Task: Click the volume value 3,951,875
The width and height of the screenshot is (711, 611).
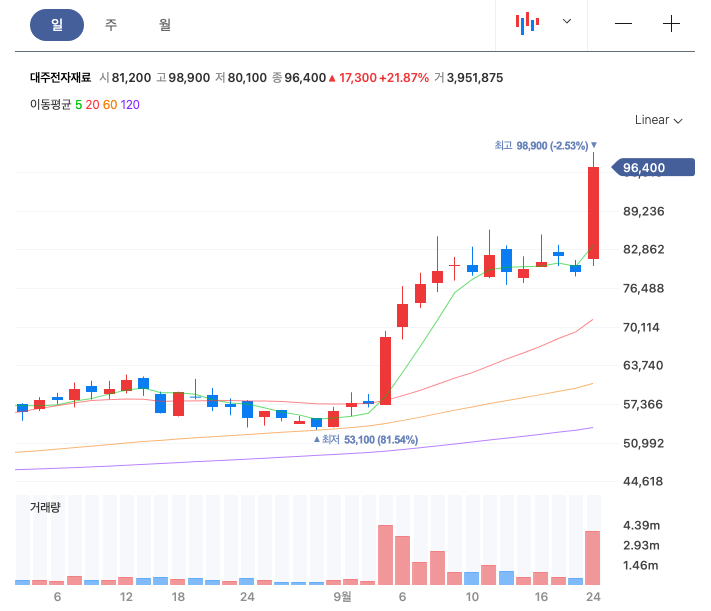Action: click(x=475, y=78)
